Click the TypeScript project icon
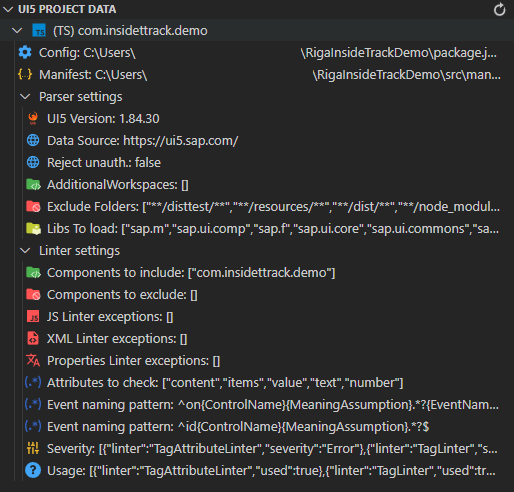The height and width of the screenshot is (492, 514). click(x=39, y=31)
